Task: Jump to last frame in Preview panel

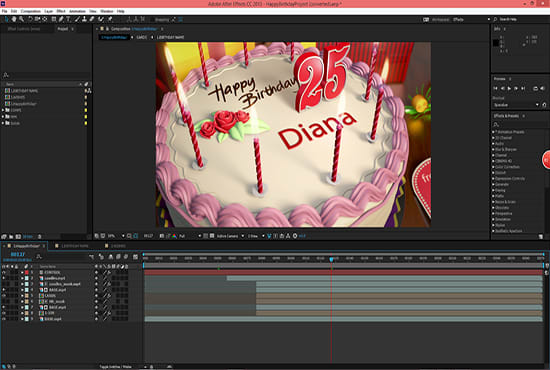Action: (x=523, y=88)
